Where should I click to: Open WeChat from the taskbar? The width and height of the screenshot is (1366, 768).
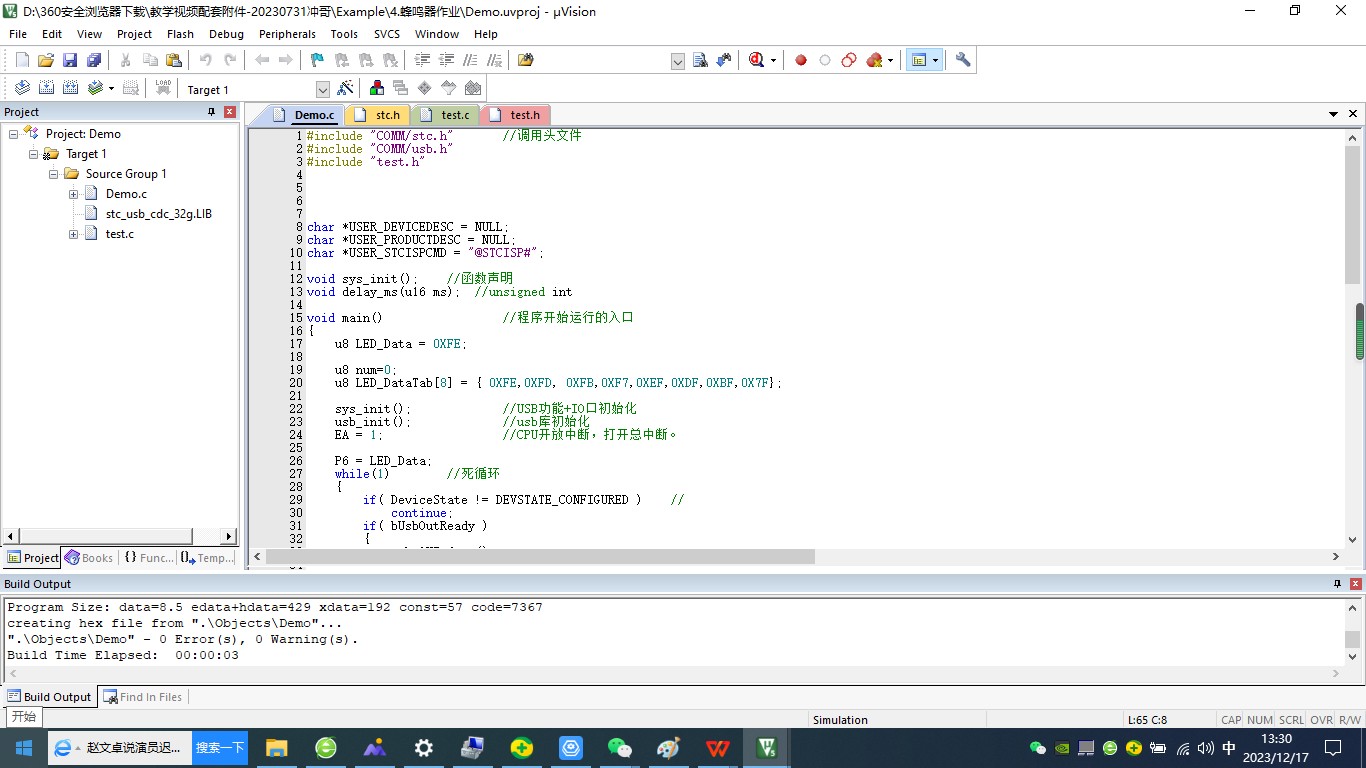[620, 748]
